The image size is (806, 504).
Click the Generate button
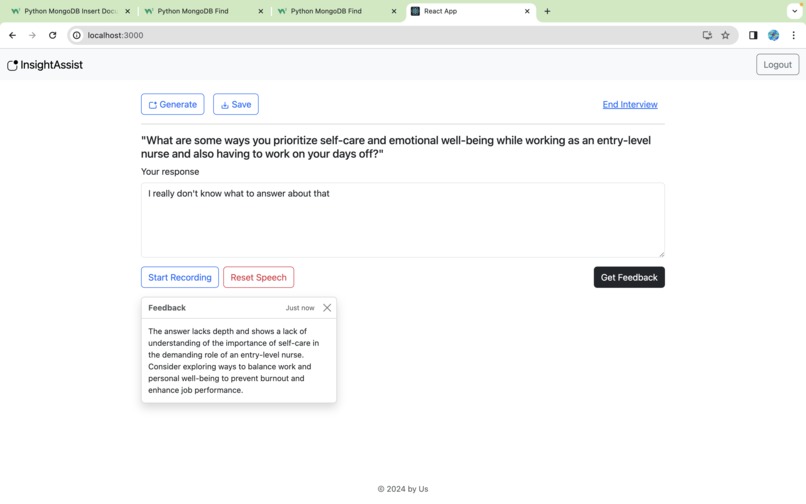pos(173,104)
